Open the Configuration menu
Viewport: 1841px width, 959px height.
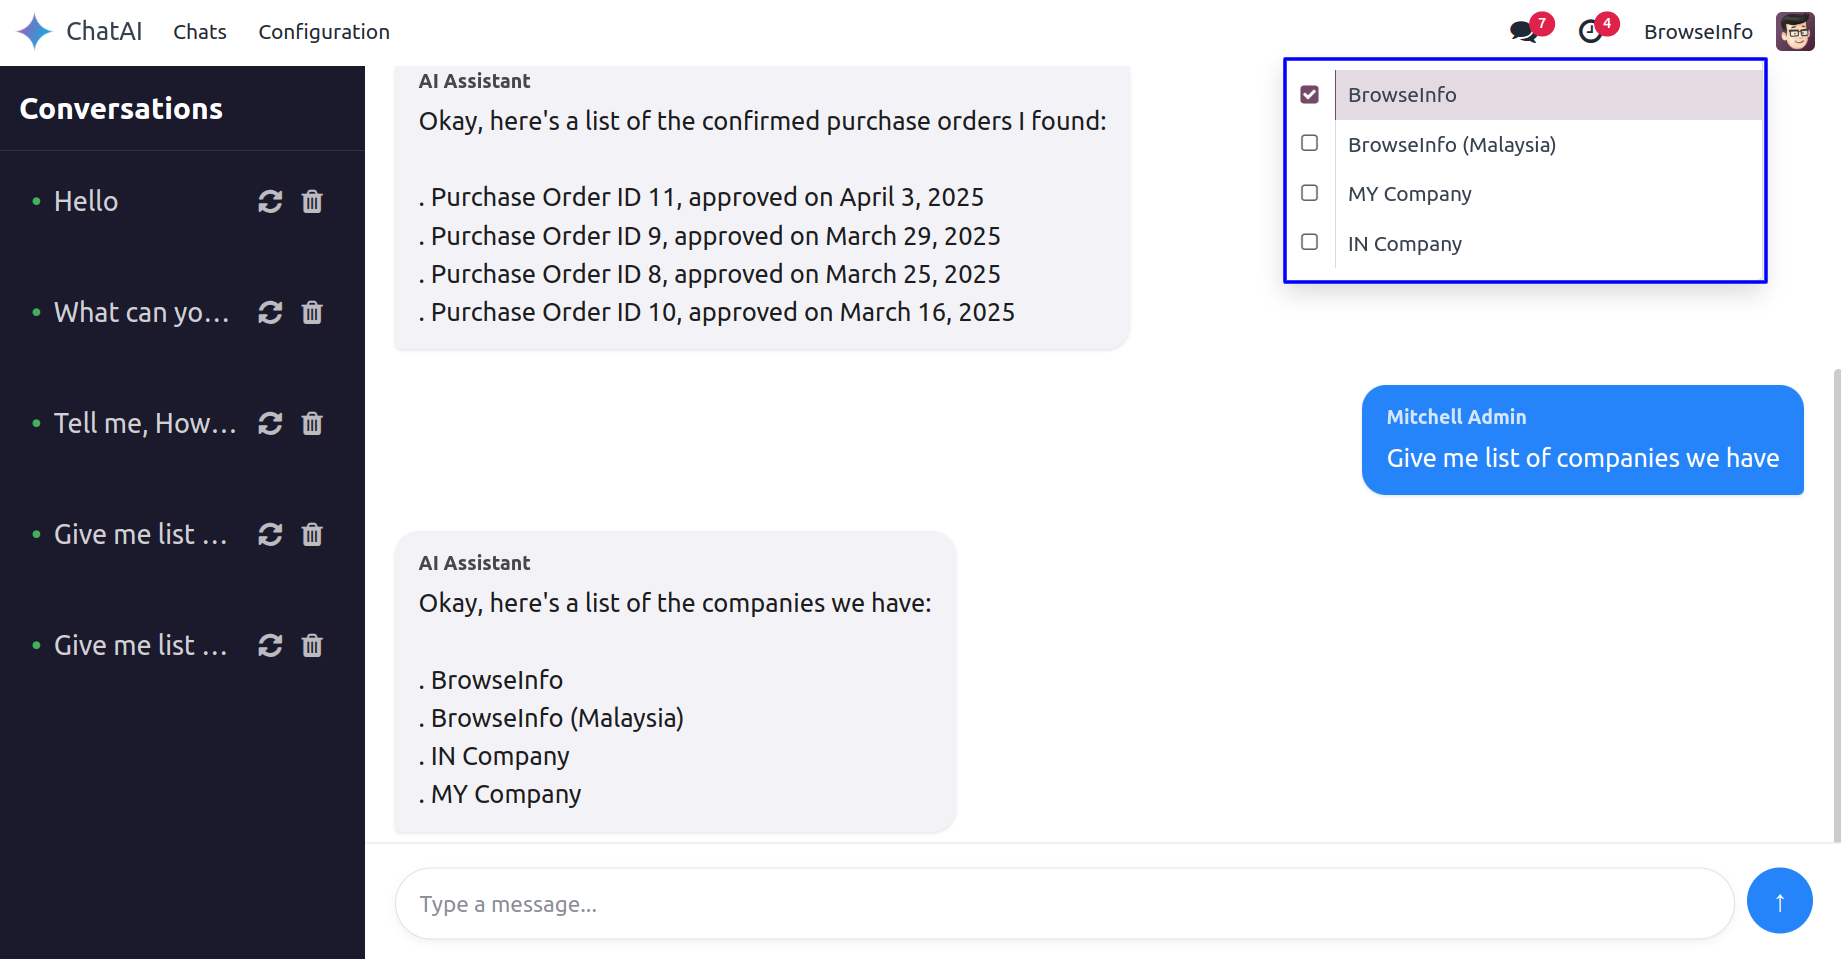click(324, 32)
